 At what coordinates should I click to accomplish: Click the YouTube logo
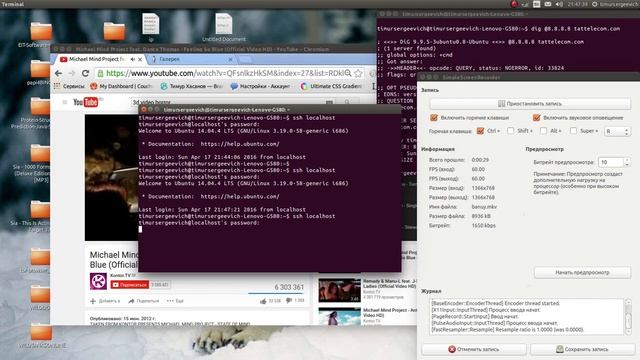(85, 102)
